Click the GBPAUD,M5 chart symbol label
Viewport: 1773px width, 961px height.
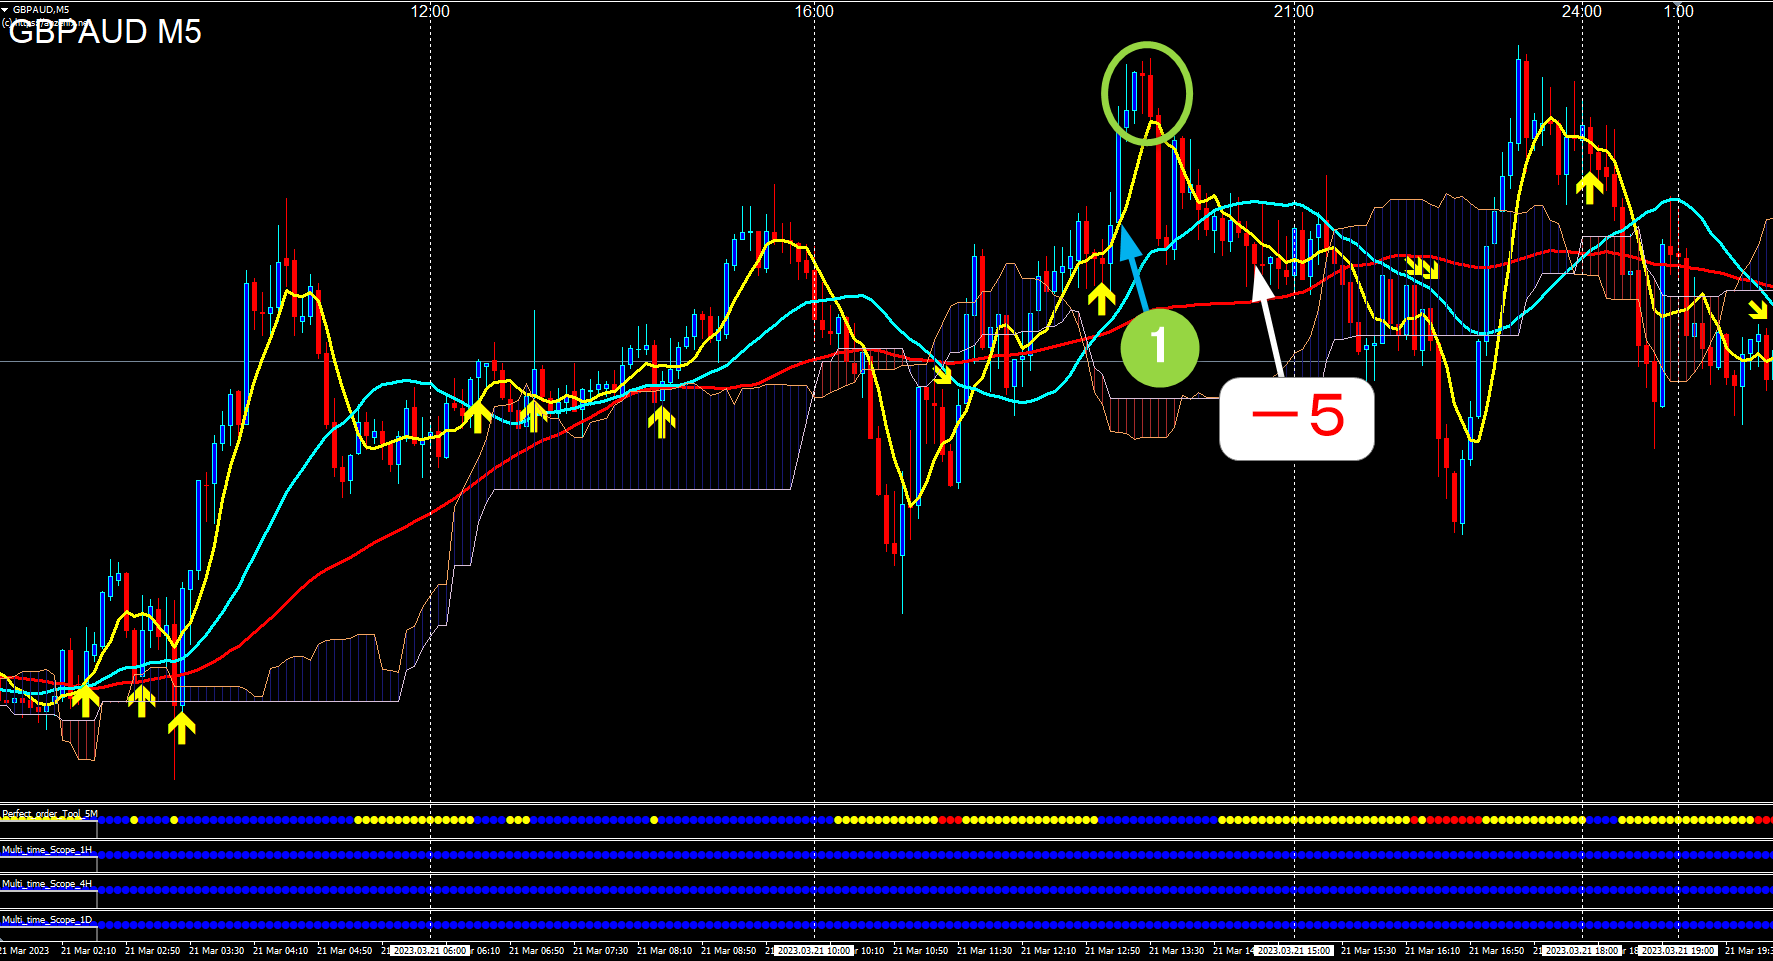pyautogui.click(x=41, y=9)
